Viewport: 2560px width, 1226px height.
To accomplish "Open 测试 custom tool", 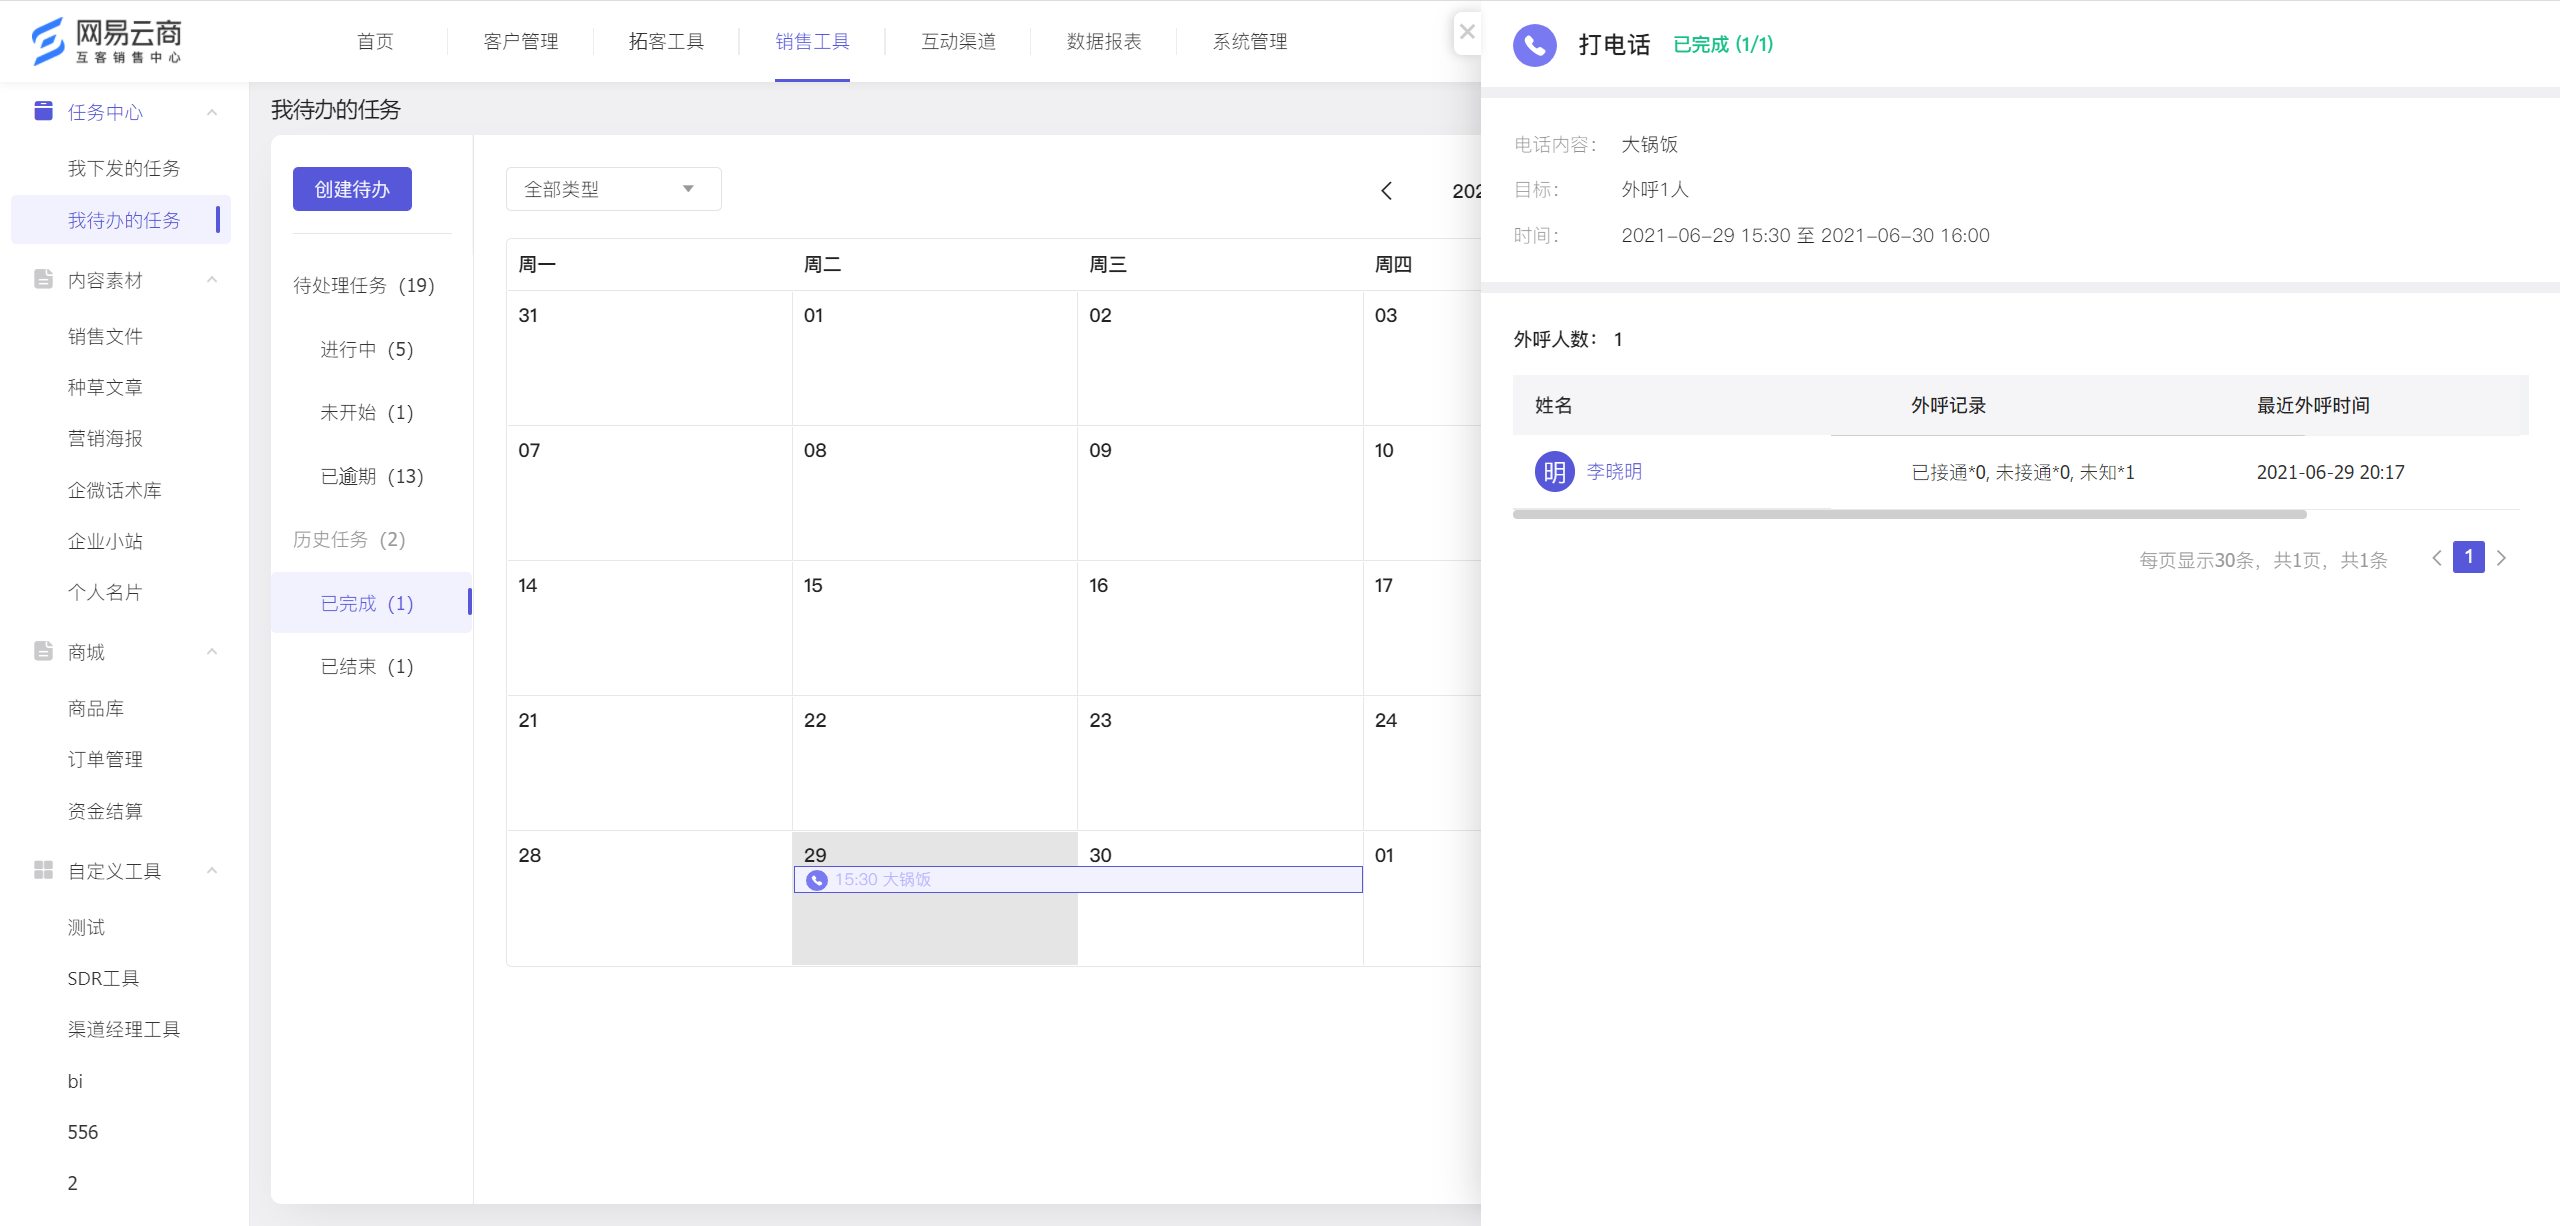I will click(x=86, y=927).
